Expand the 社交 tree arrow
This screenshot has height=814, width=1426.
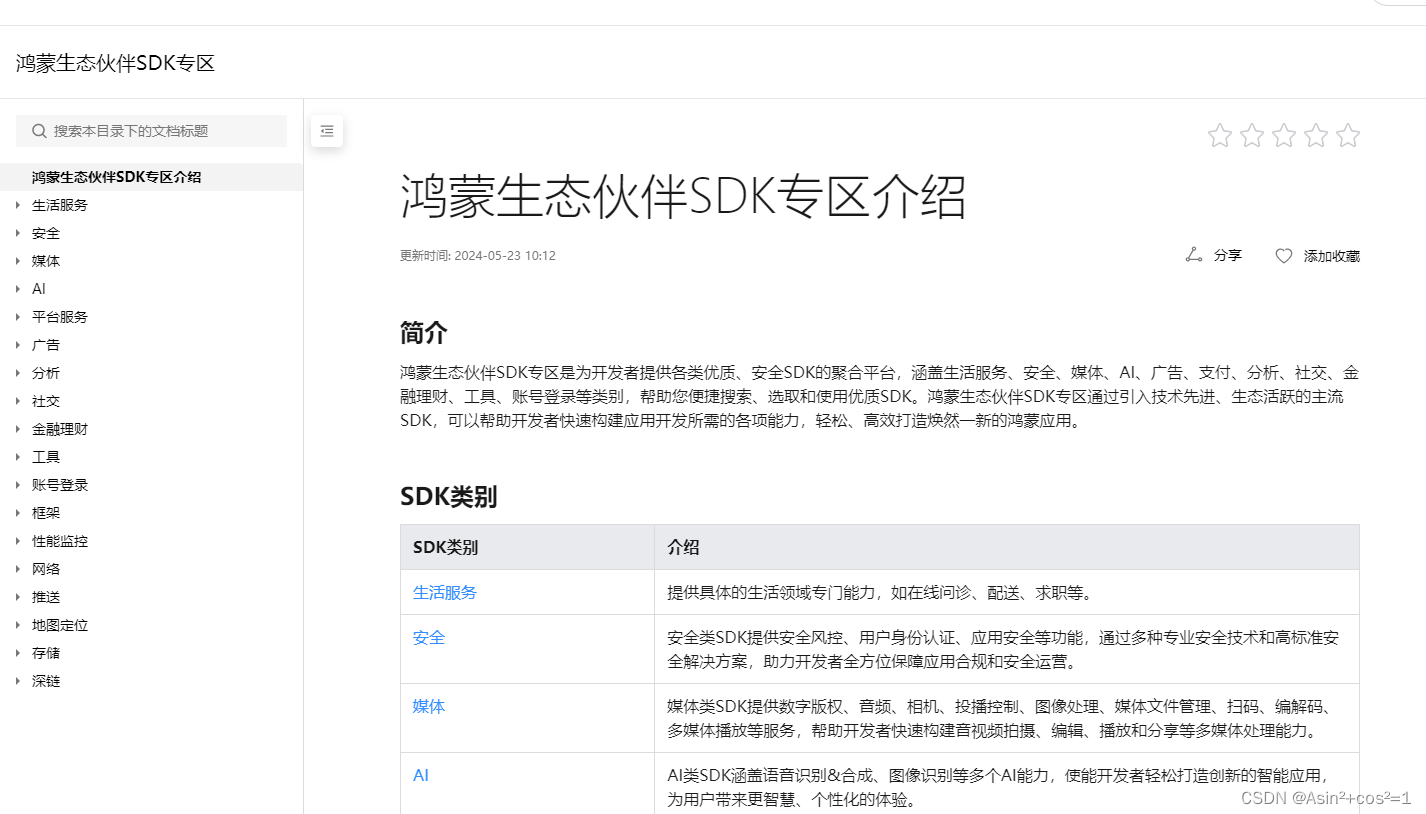click(18, 401)
